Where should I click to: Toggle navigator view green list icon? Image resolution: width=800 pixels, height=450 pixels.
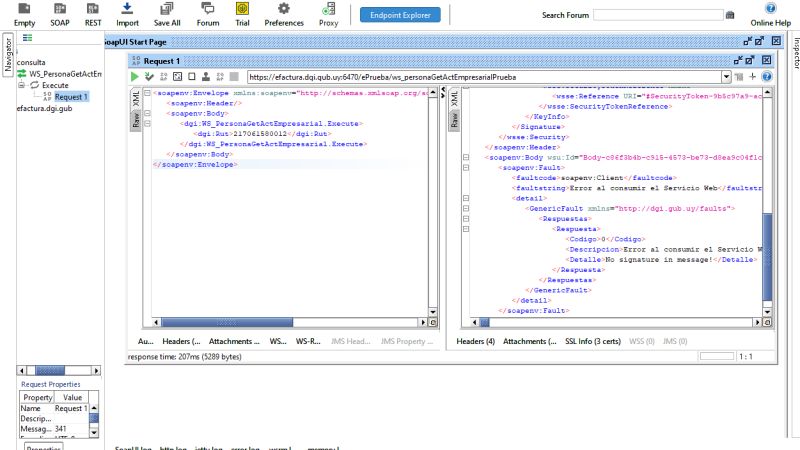click(x=28, y=38)
